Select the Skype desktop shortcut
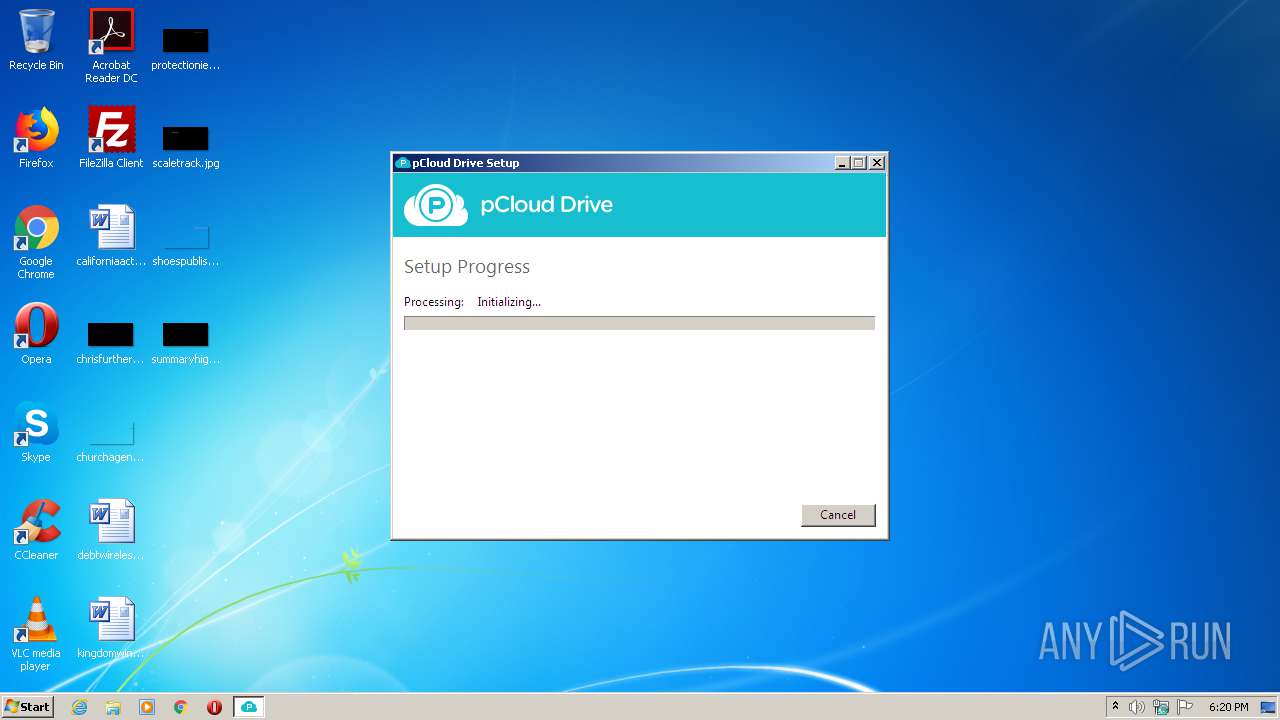 pos(36,432)
